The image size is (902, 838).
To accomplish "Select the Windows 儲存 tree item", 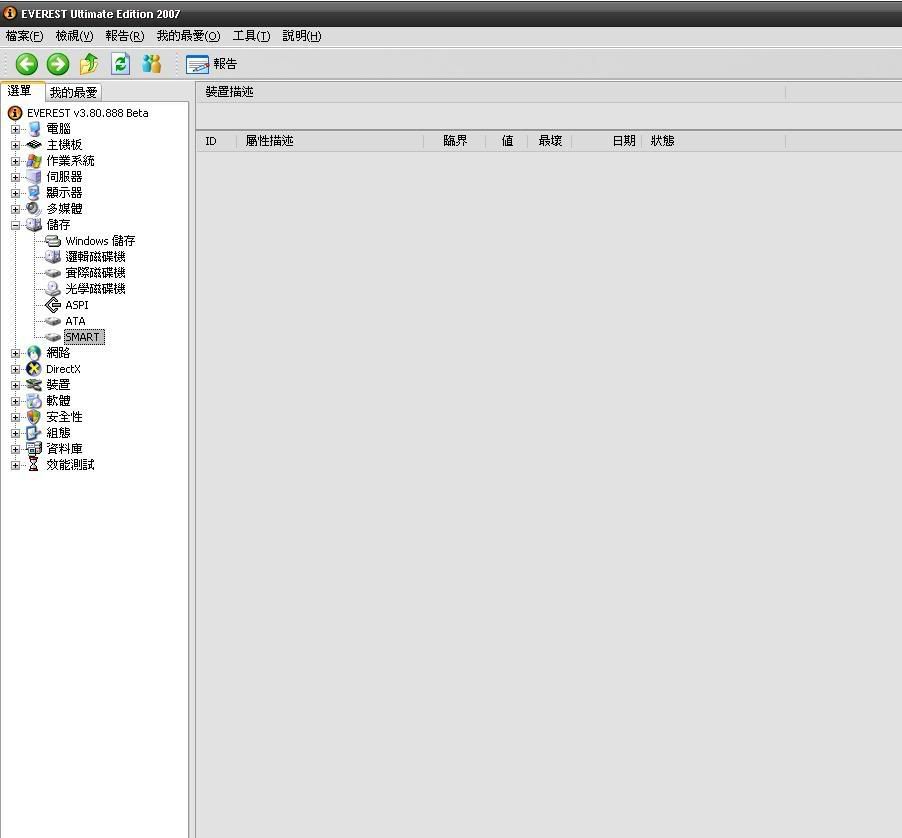I will [x=99, y=241].
